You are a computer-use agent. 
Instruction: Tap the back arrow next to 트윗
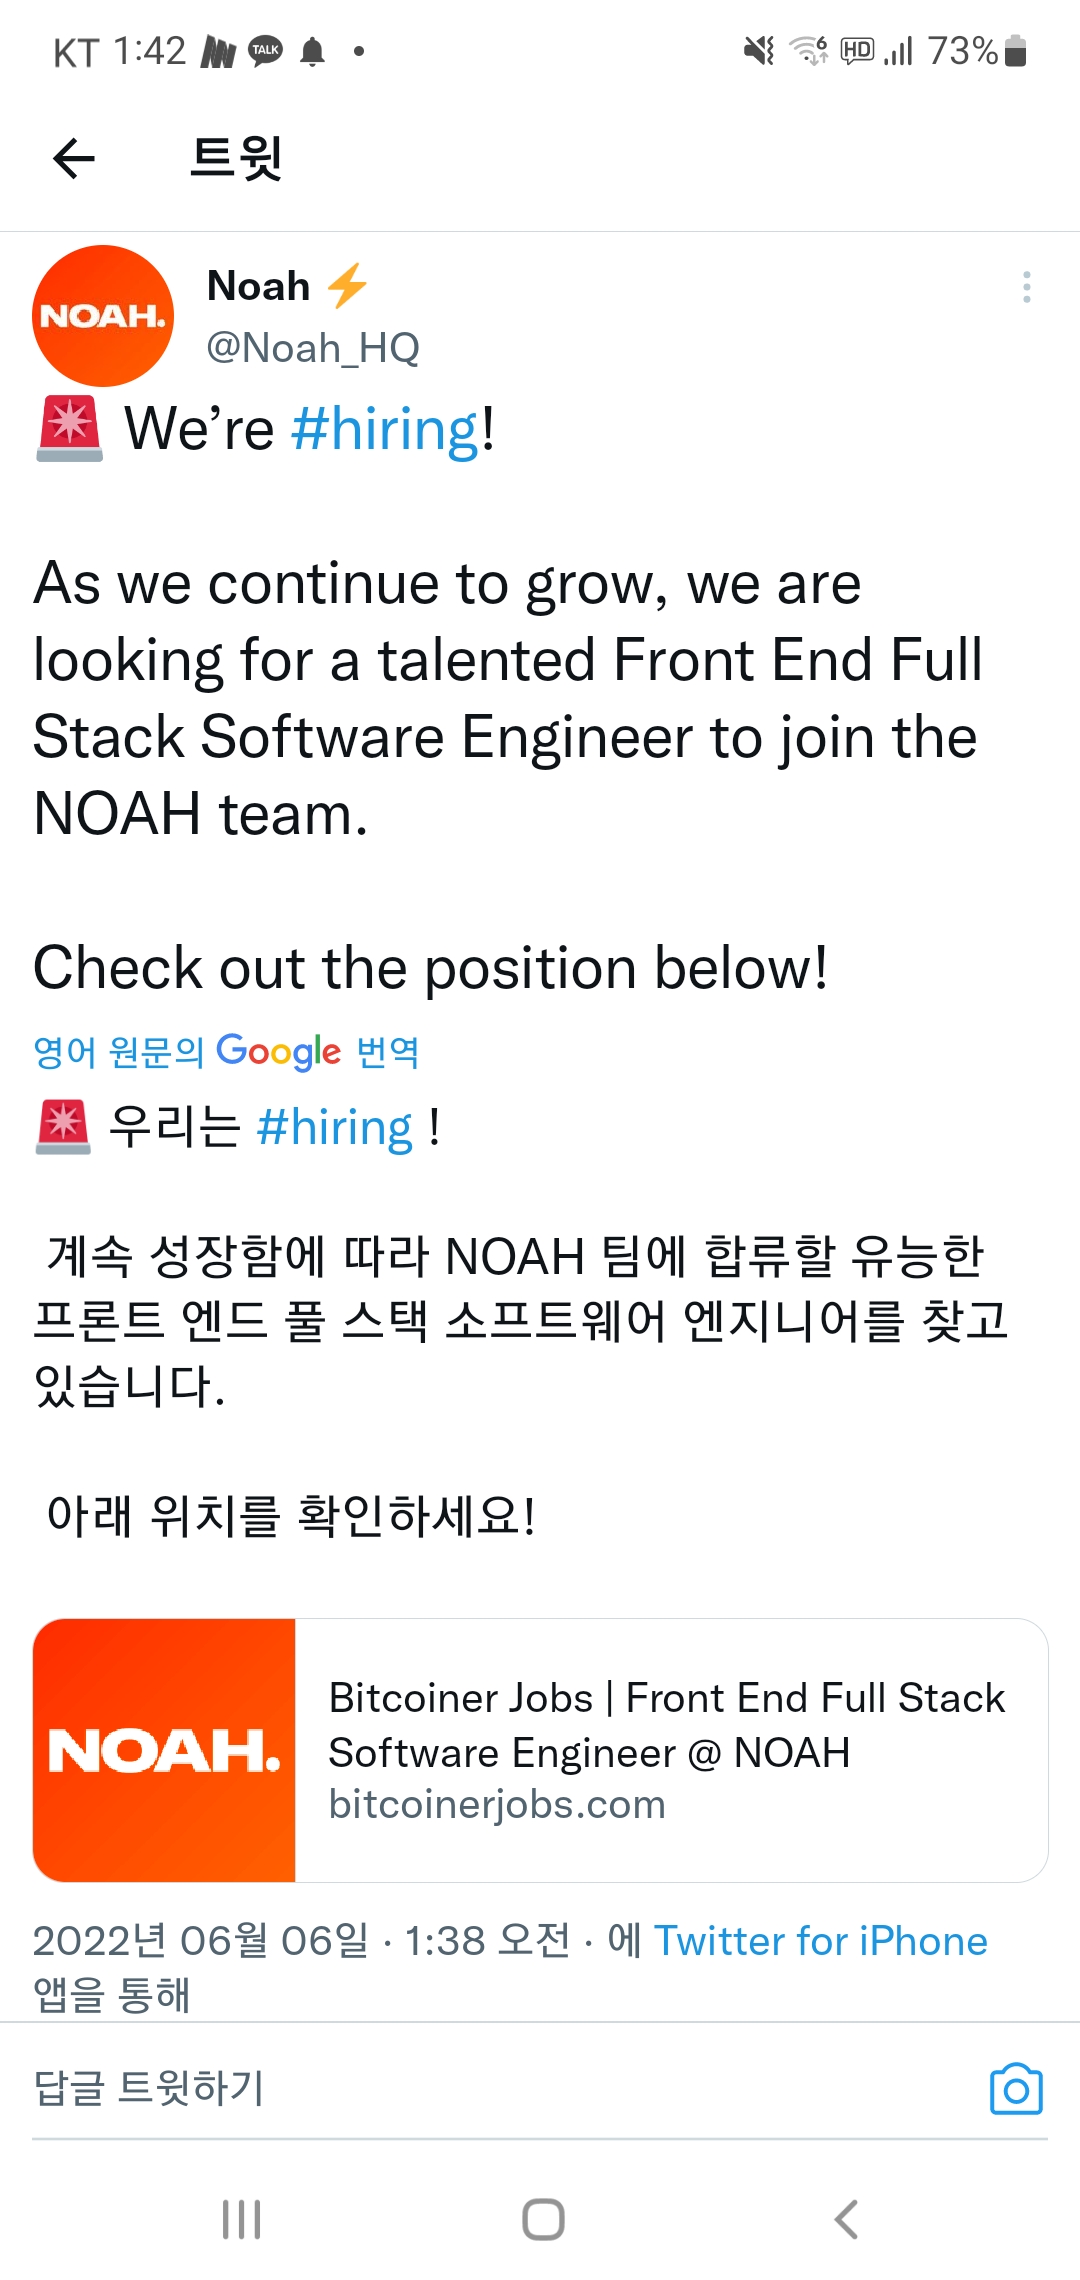[74, 158]
